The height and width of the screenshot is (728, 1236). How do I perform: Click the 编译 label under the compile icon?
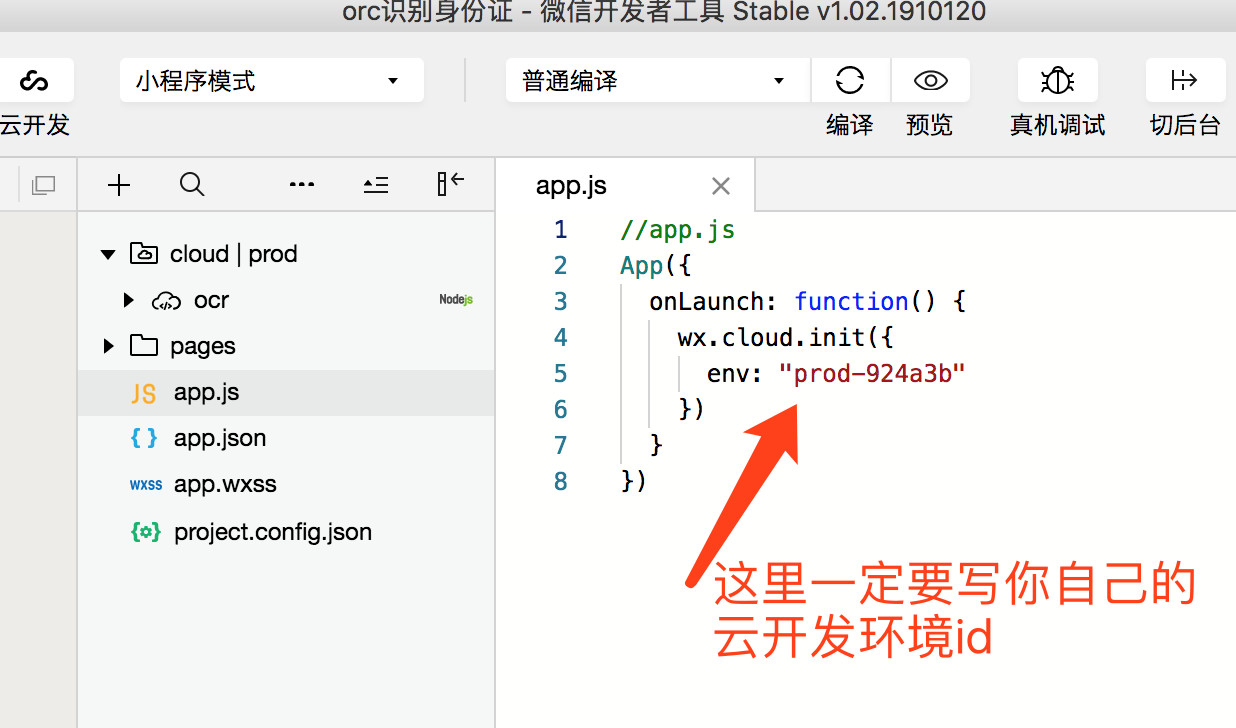point(850,125)
